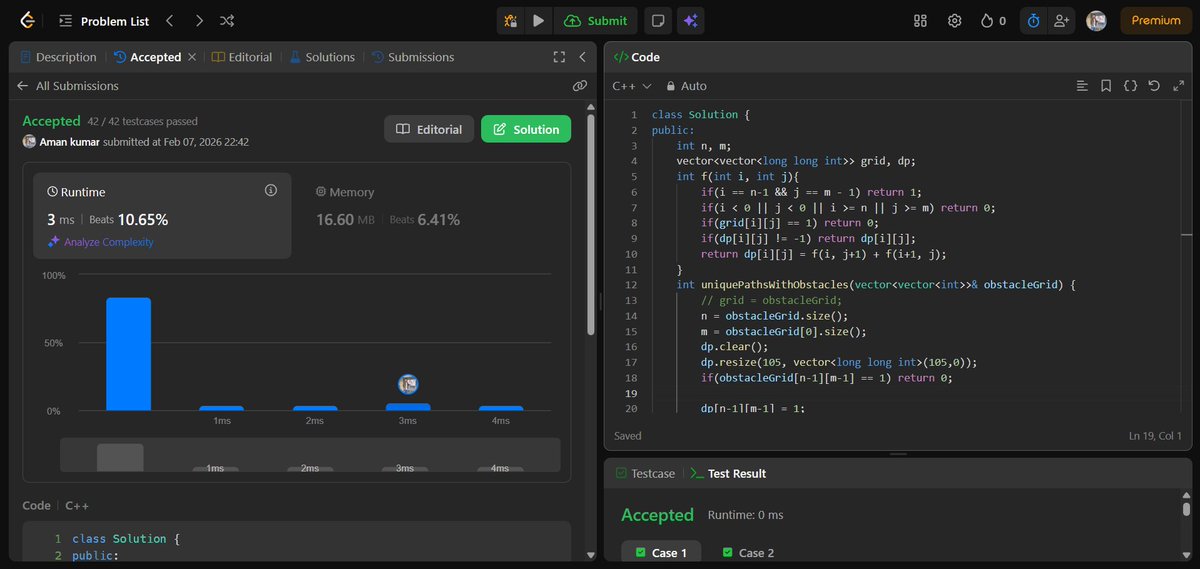
Task: Click the 4ms chart axis label
Action: point(500,421)
